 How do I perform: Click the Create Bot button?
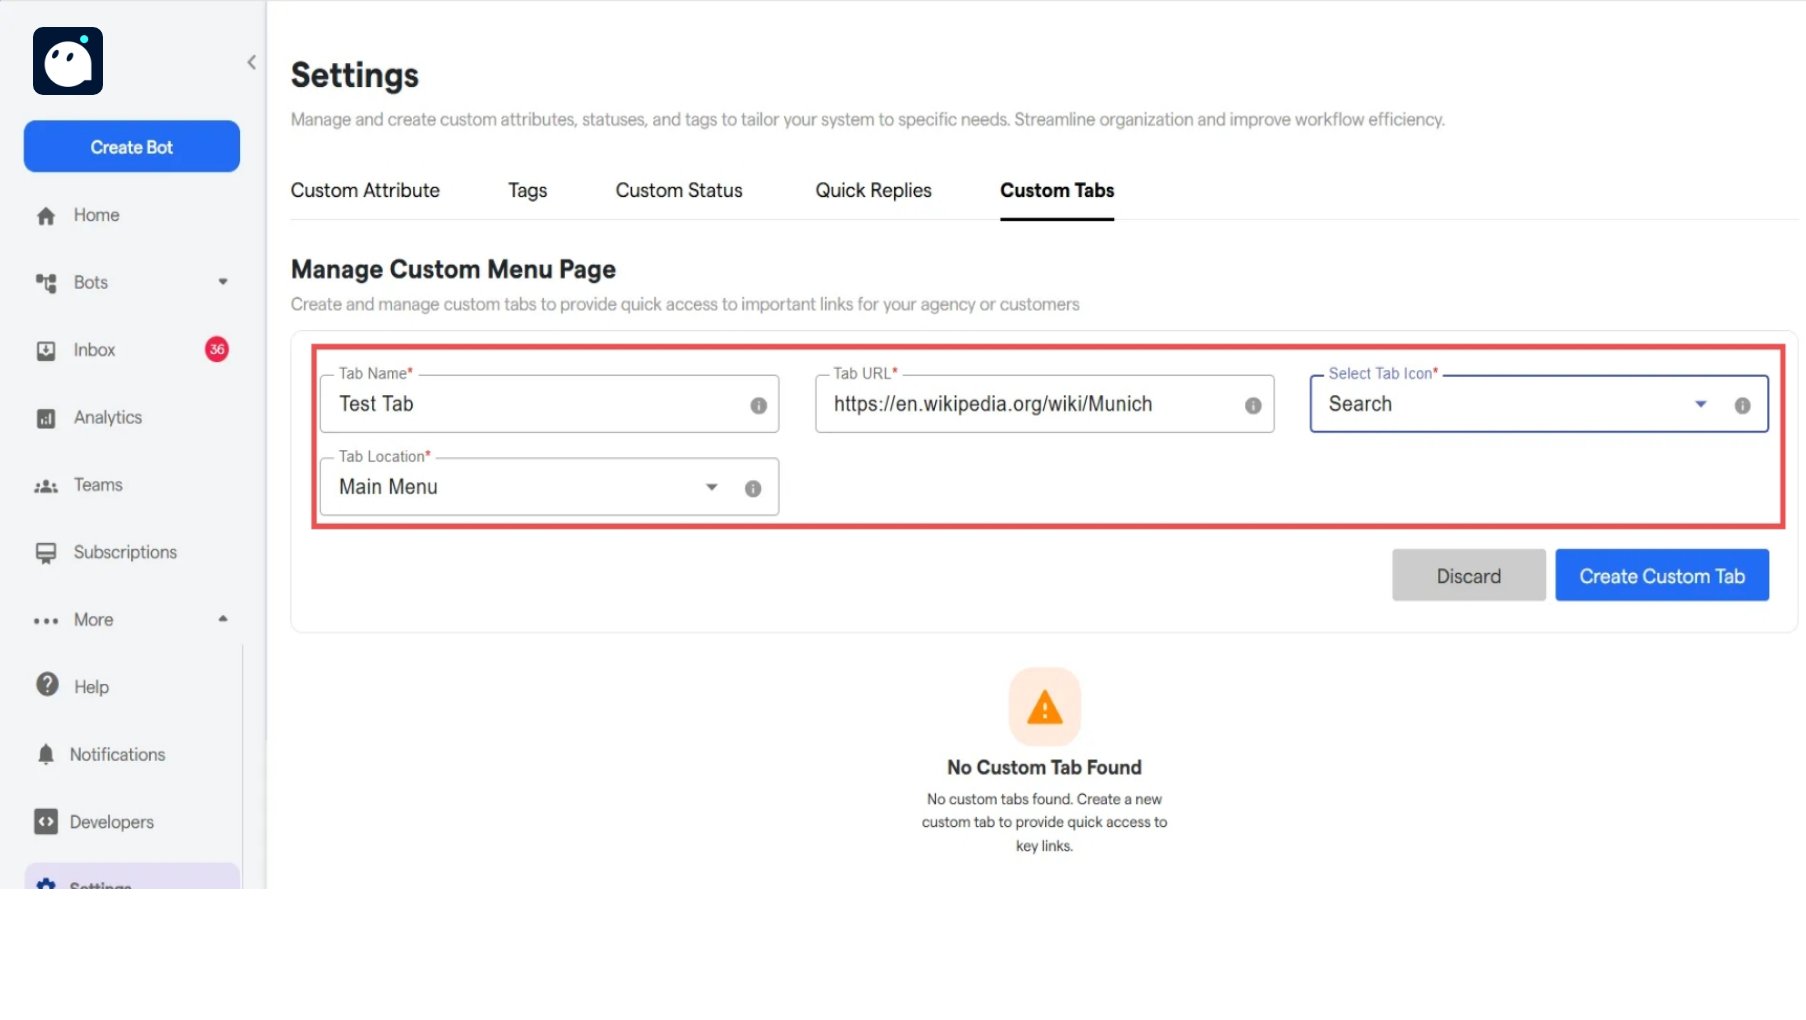point(132,147)
